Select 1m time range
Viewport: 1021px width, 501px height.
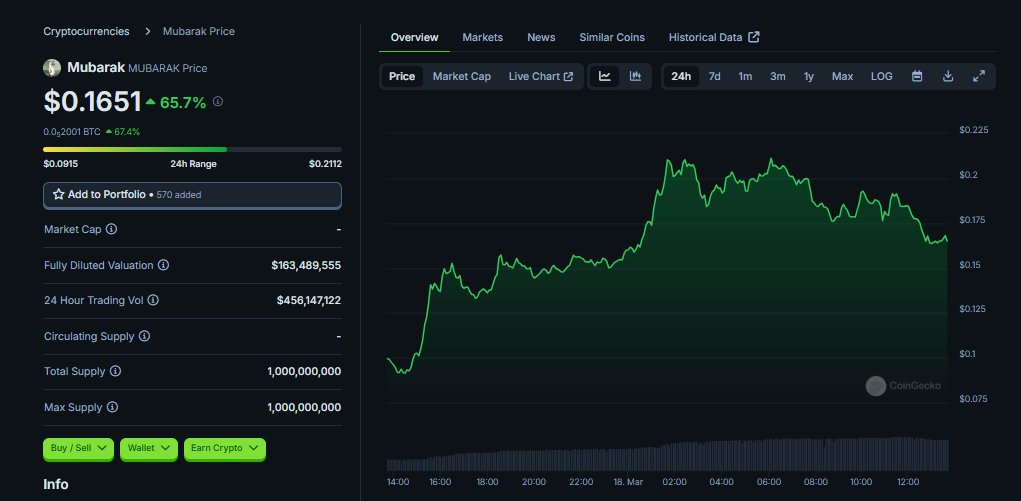pyautogui.click(x=745, y=76)
